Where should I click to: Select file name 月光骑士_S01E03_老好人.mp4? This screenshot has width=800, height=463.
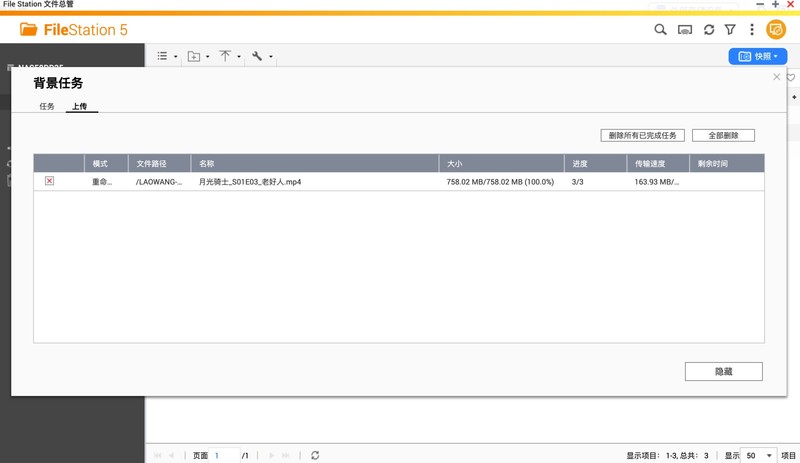click(x=250, y=182)
